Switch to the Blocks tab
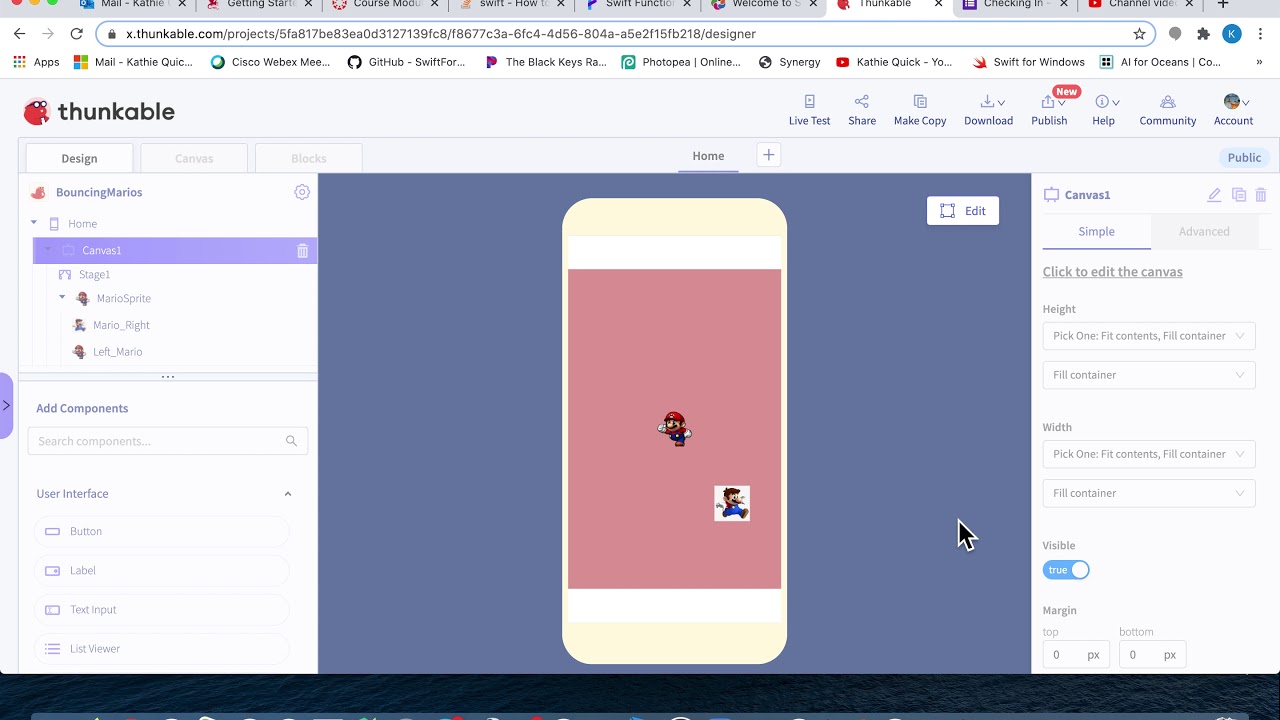Image resolution: width=1280 pixels, height=720 pixels. click(x=309, y=158)
